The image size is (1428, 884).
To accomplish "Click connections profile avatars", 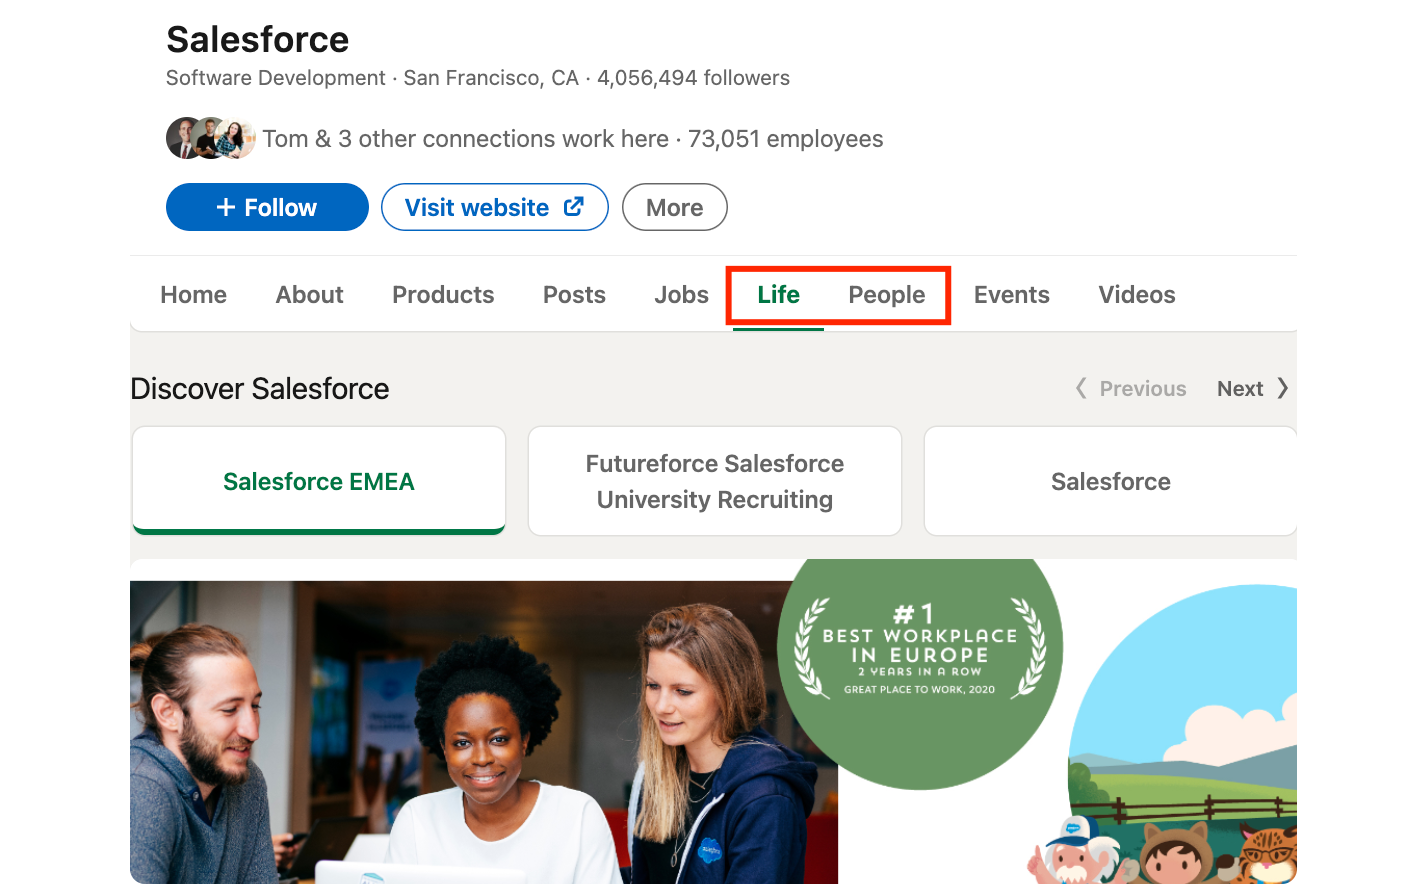I will [210, 139].
